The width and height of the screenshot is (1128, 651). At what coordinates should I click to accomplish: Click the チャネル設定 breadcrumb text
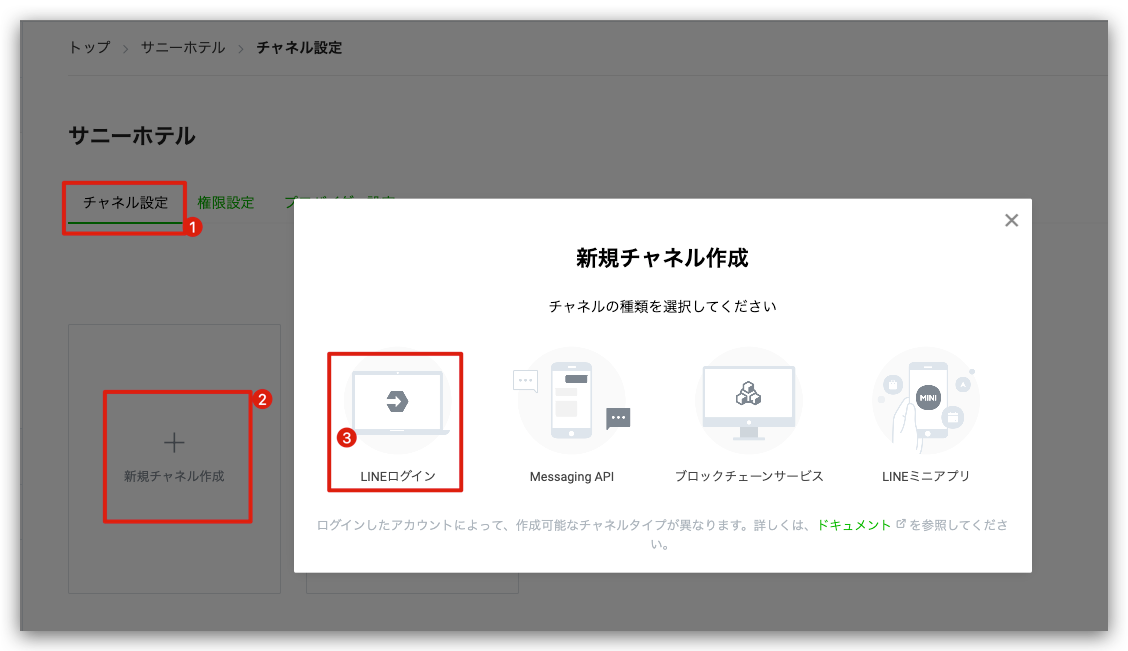[x=299, y=47]
